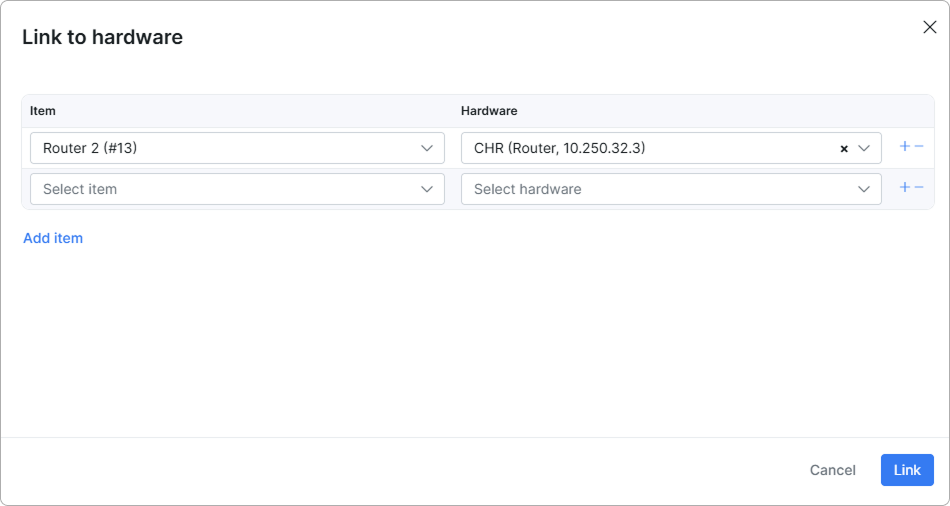The image size is (950, 506).
Task: Click the Item column header
Action: click(42, 111)
